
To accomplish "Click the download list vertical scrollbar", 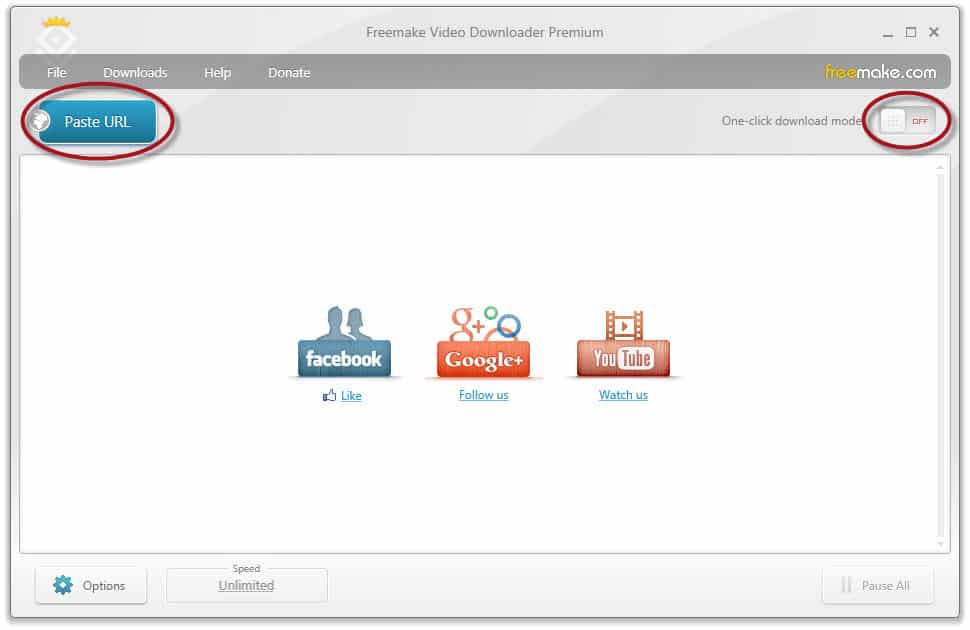I will click(x=940, y=356).
